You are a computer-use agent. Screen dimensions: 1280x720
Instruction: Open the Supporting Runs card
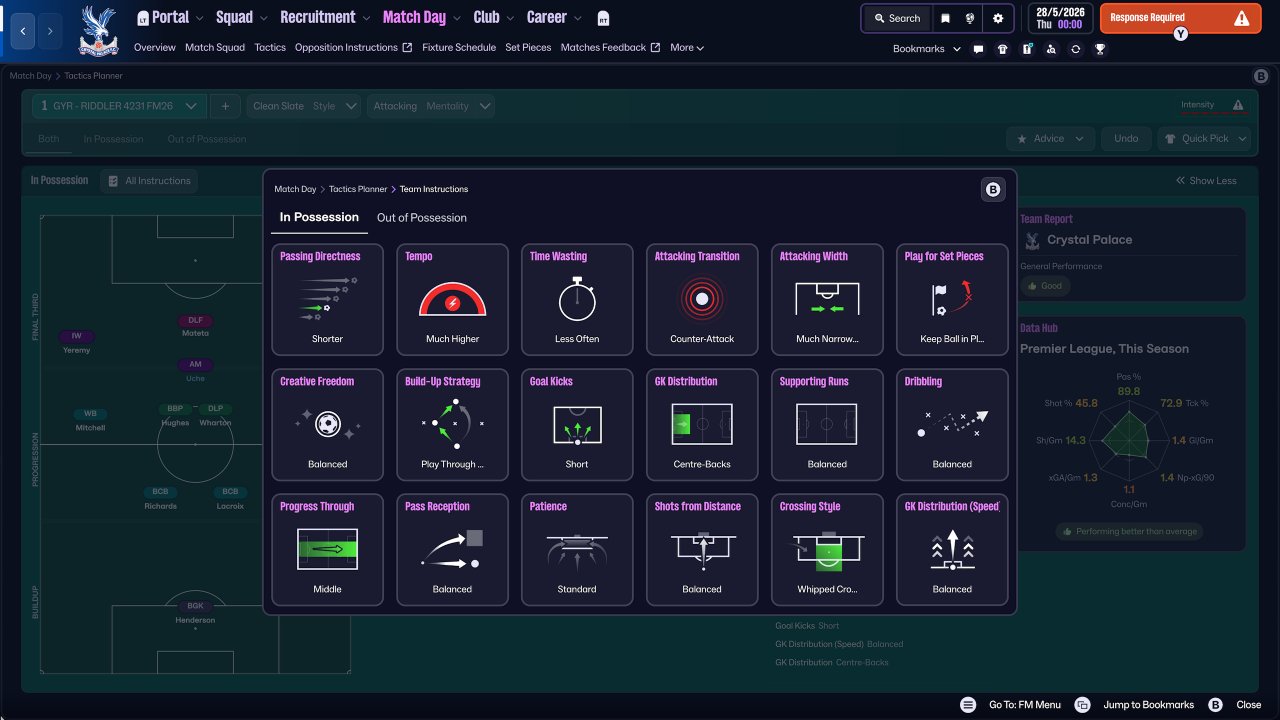[x=827, y=424]
